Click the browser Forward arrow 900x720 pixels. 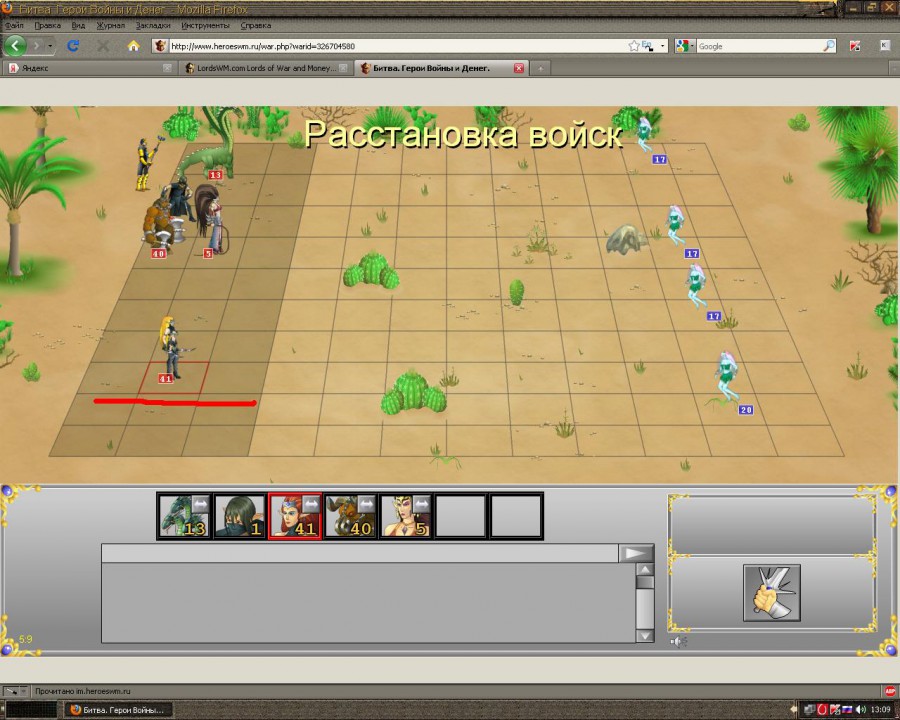coord(36,45)
